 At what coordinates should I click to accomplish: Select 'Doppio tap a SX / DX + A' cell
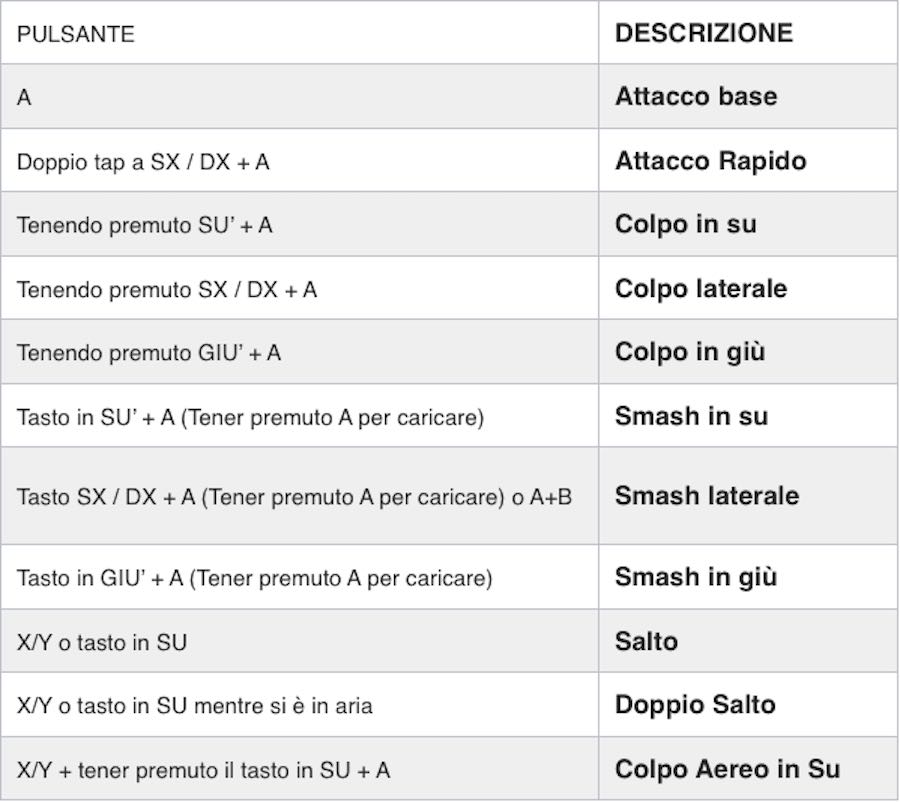pyautogui.click(x=300, y=161)
